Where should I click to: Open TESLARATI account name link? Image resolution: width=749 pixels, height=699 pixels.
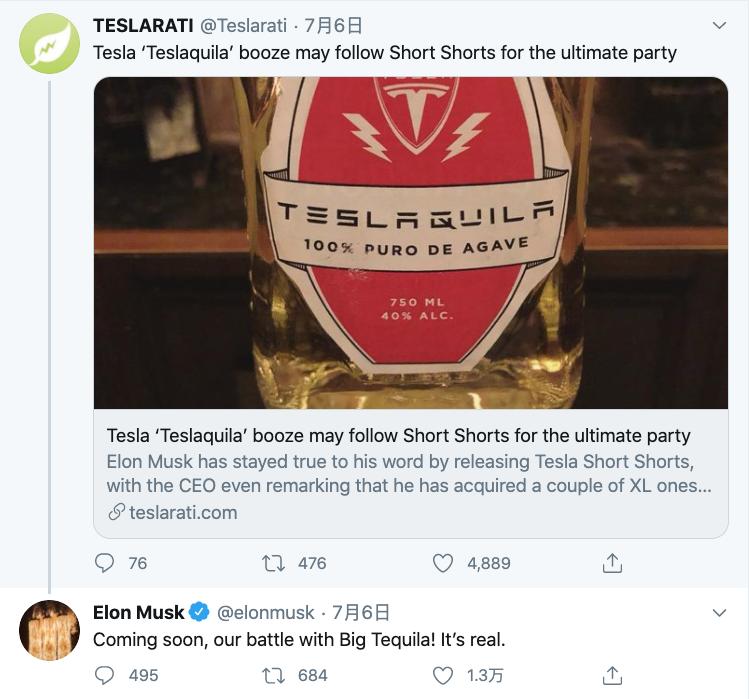coord(142,25)
